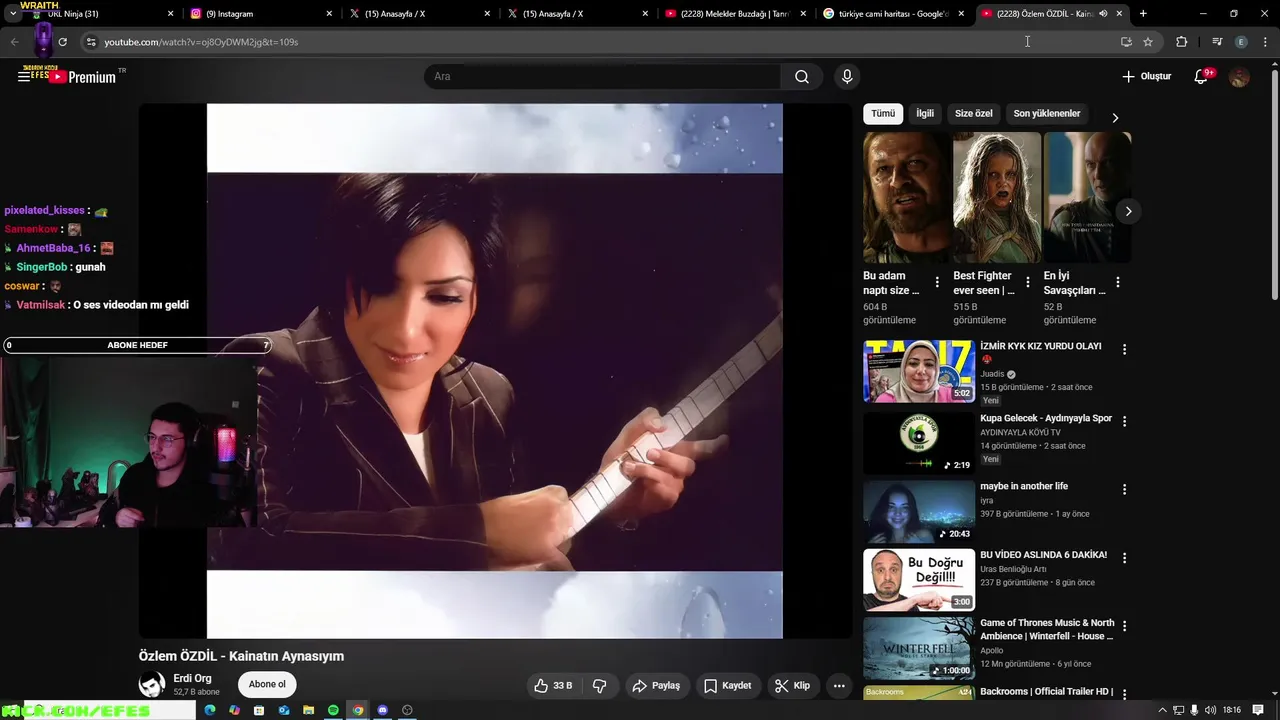Close the Instagram tab
The image size is (1280, 720).
(329, 14)
